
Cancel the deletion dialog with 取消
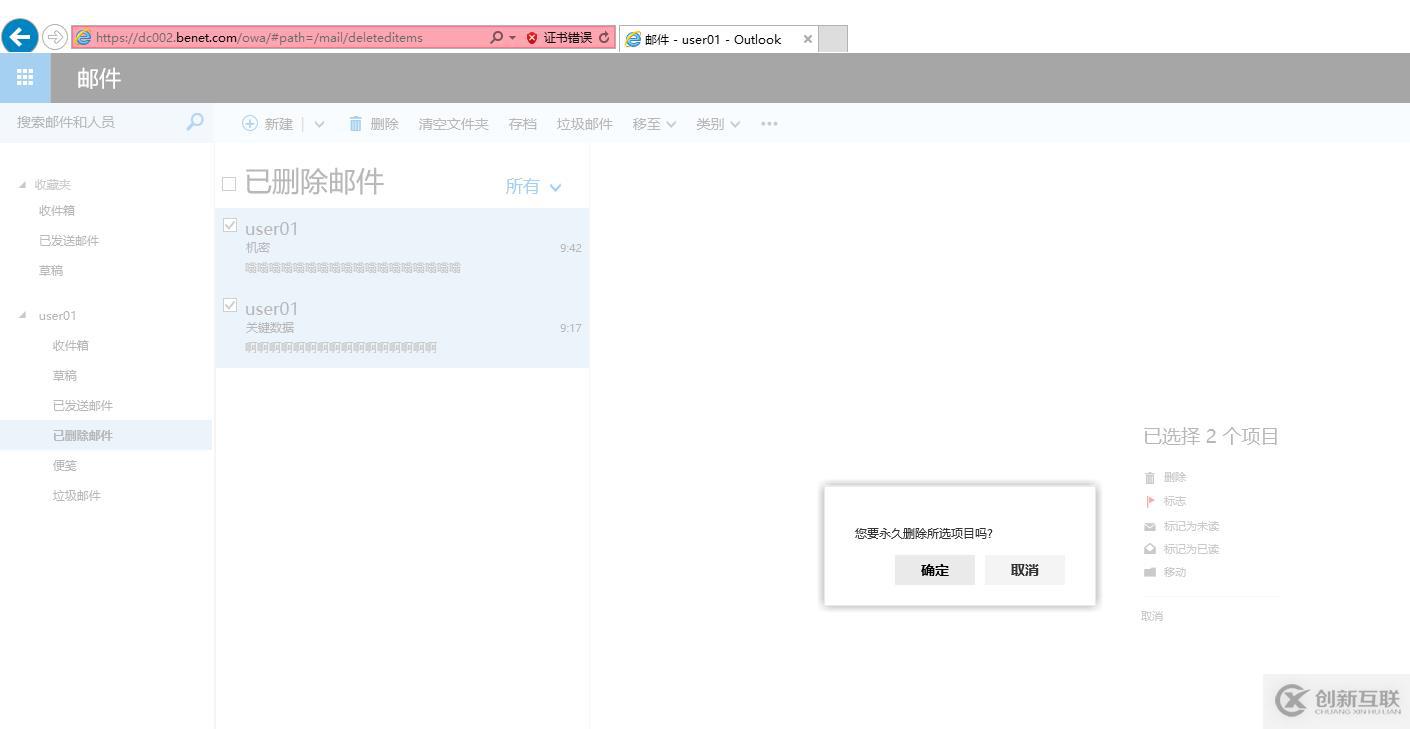tap(1023, 569)
